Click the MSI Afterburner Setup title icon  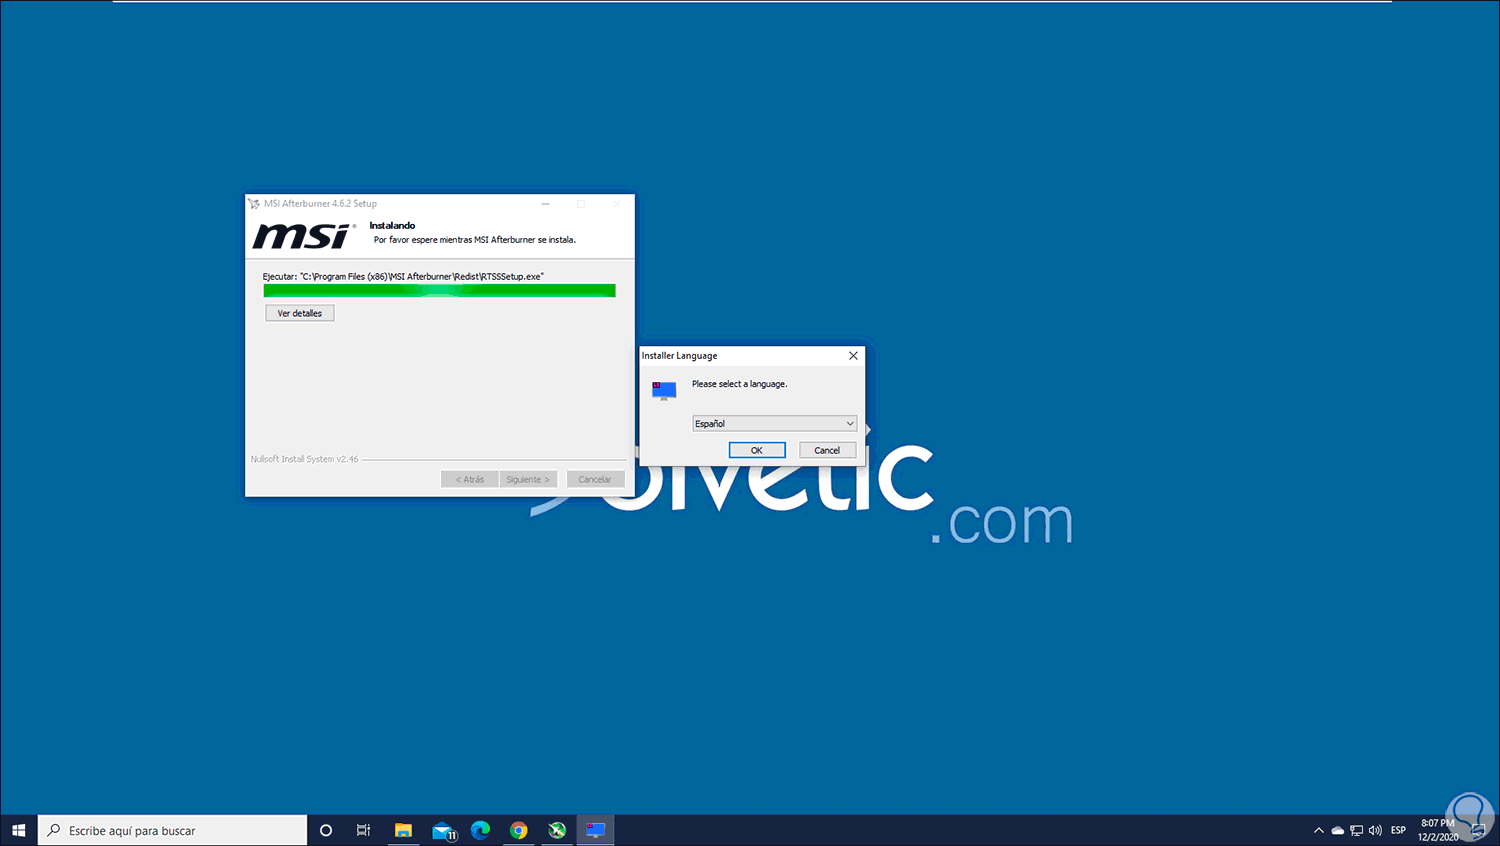(254, 203)
